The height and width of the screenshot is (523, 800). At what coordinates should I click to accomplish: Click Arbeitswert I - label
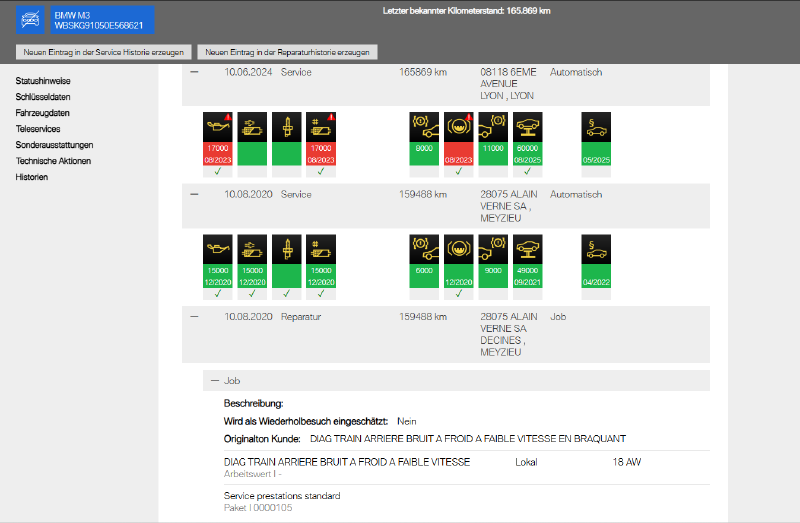pos(253,474)
